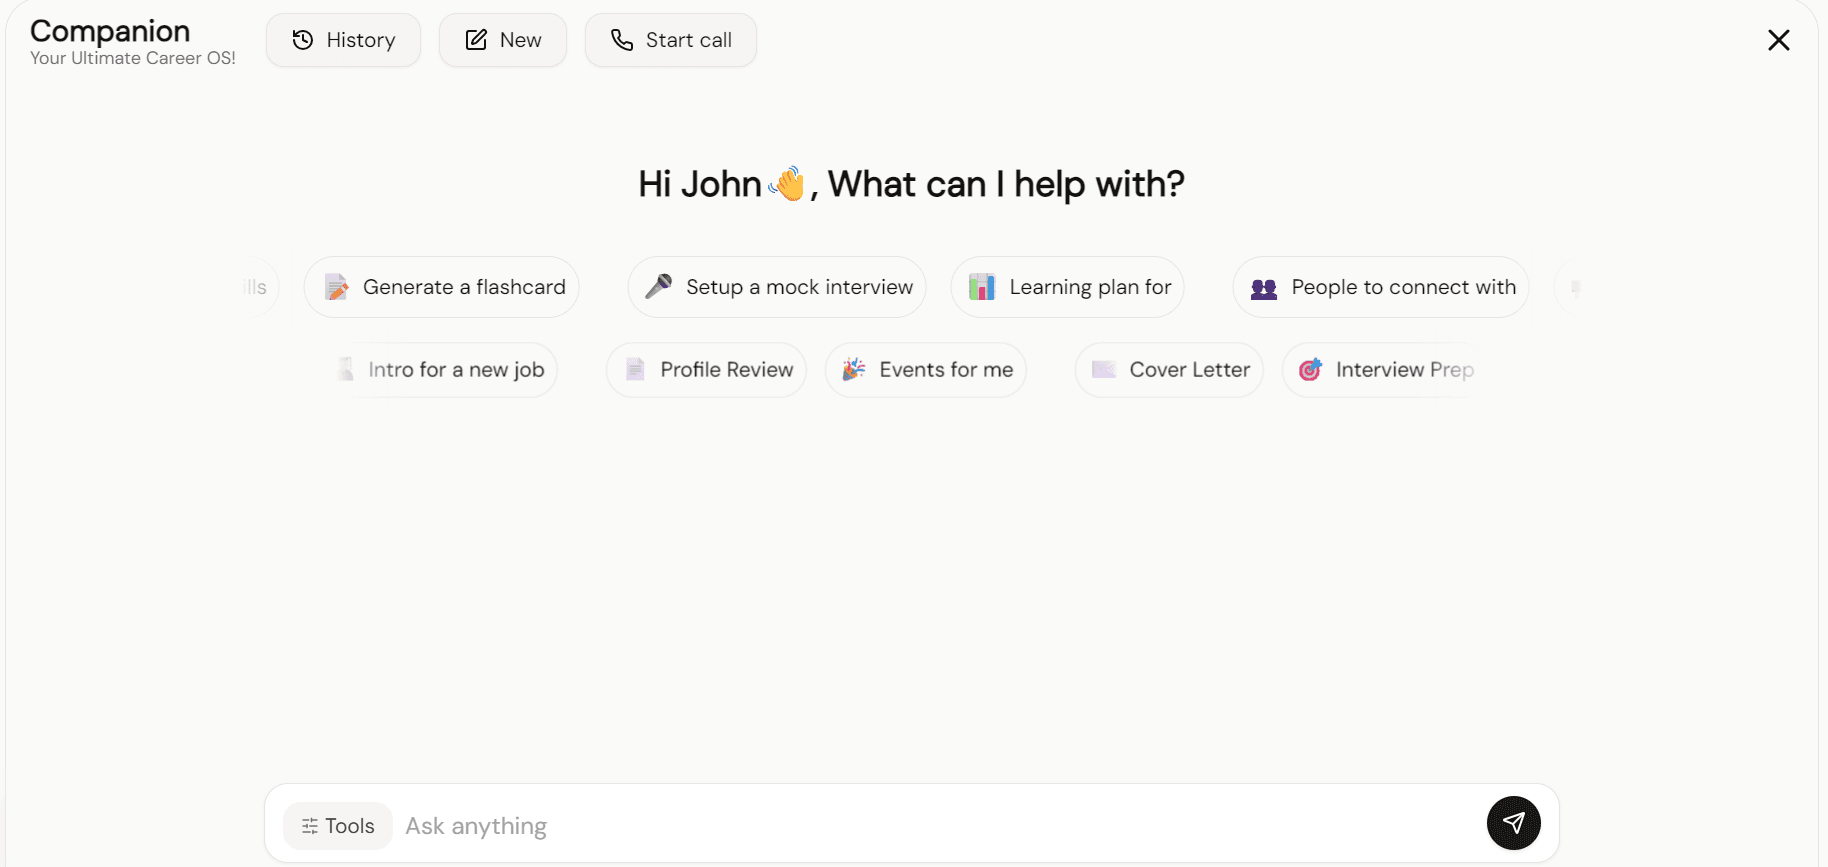
Task: Click the people icon for connections
Action: [1264, 288]
